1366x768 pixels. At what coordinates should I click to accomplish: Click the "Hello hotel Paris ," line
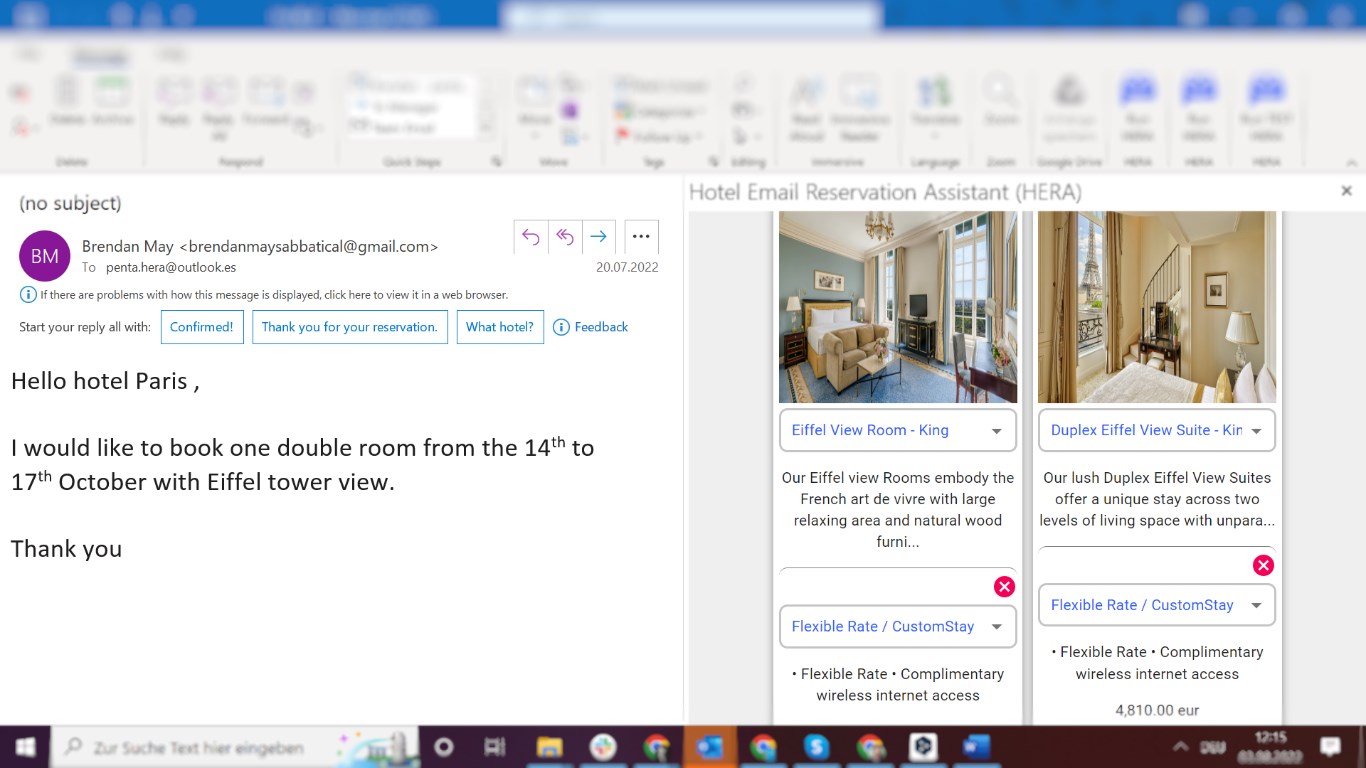point(105,381)
